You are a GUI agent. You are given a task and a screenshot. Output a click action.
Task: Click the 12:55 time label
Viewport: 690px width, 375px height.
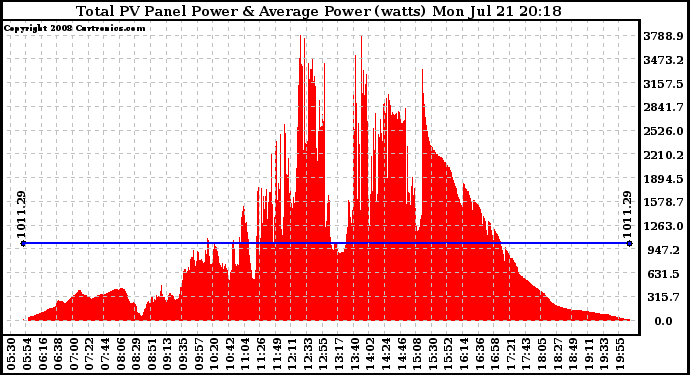[323, 354]
